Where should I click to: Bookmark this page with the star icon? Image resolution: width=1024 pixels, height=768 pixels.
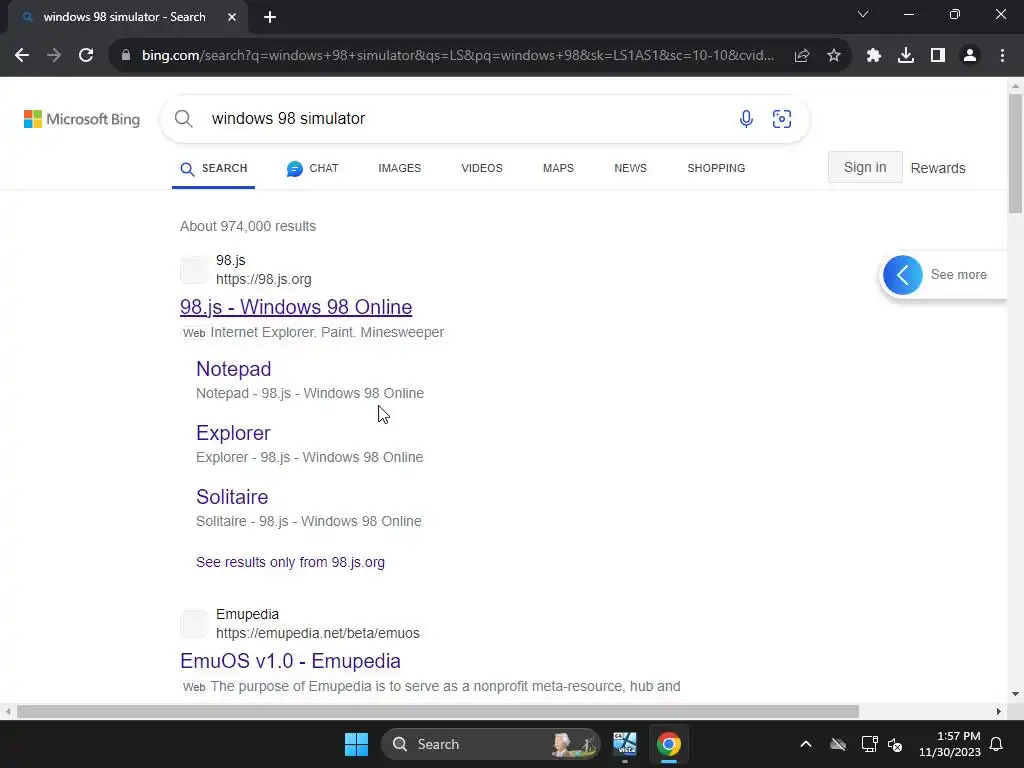pyautogui.click(x=834, y=56)
